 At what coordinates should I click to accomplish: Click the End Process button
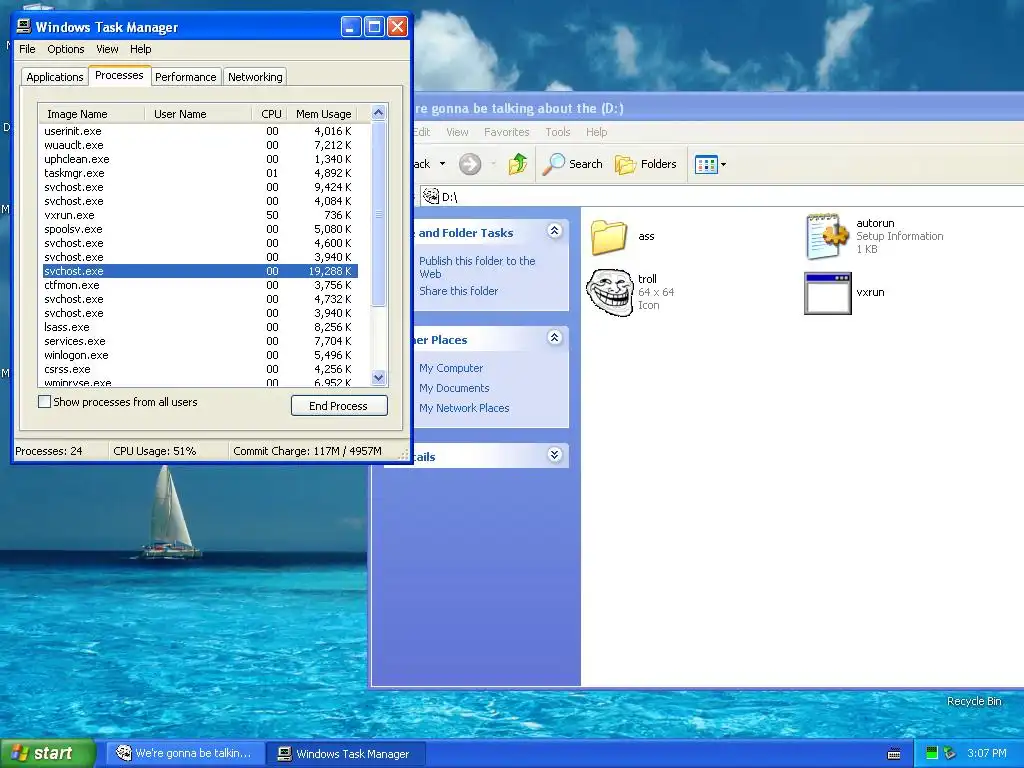click(x=339, y=406)
